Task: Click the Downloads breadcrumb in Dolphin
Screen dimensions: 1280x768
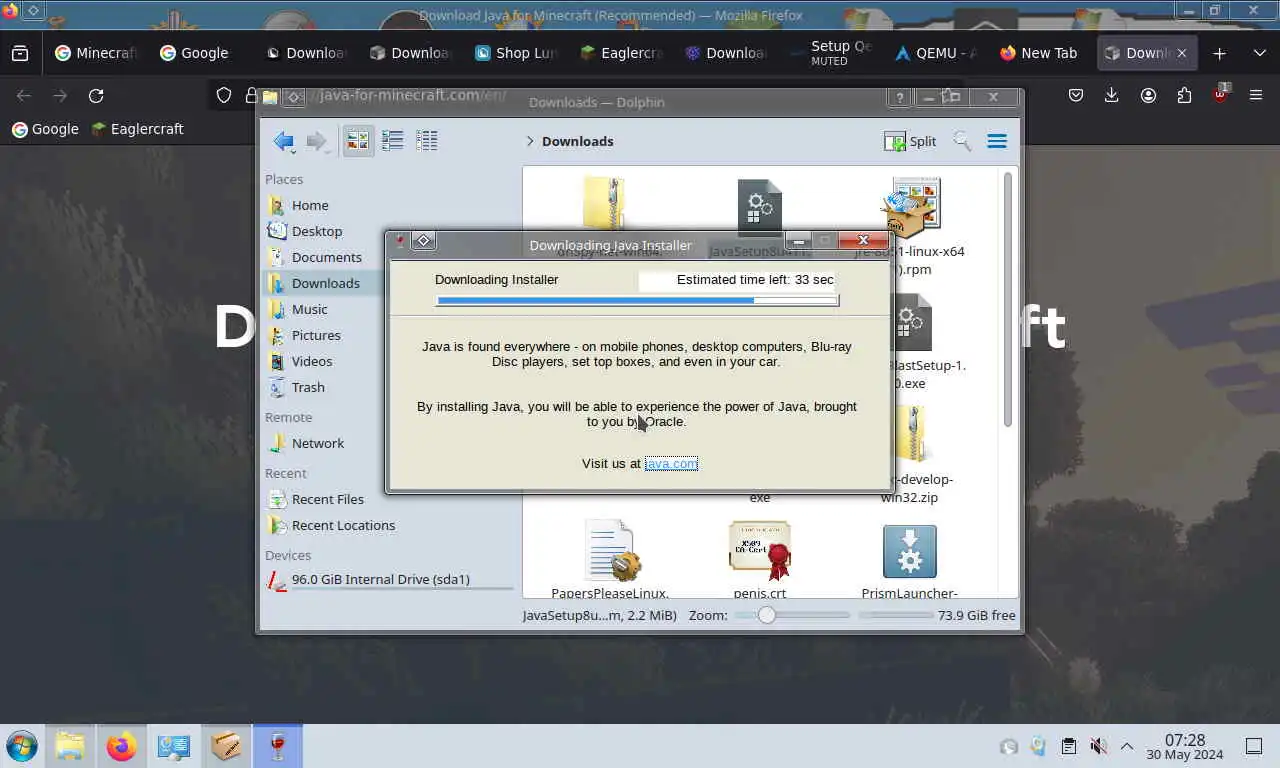Action: [577, 141]
